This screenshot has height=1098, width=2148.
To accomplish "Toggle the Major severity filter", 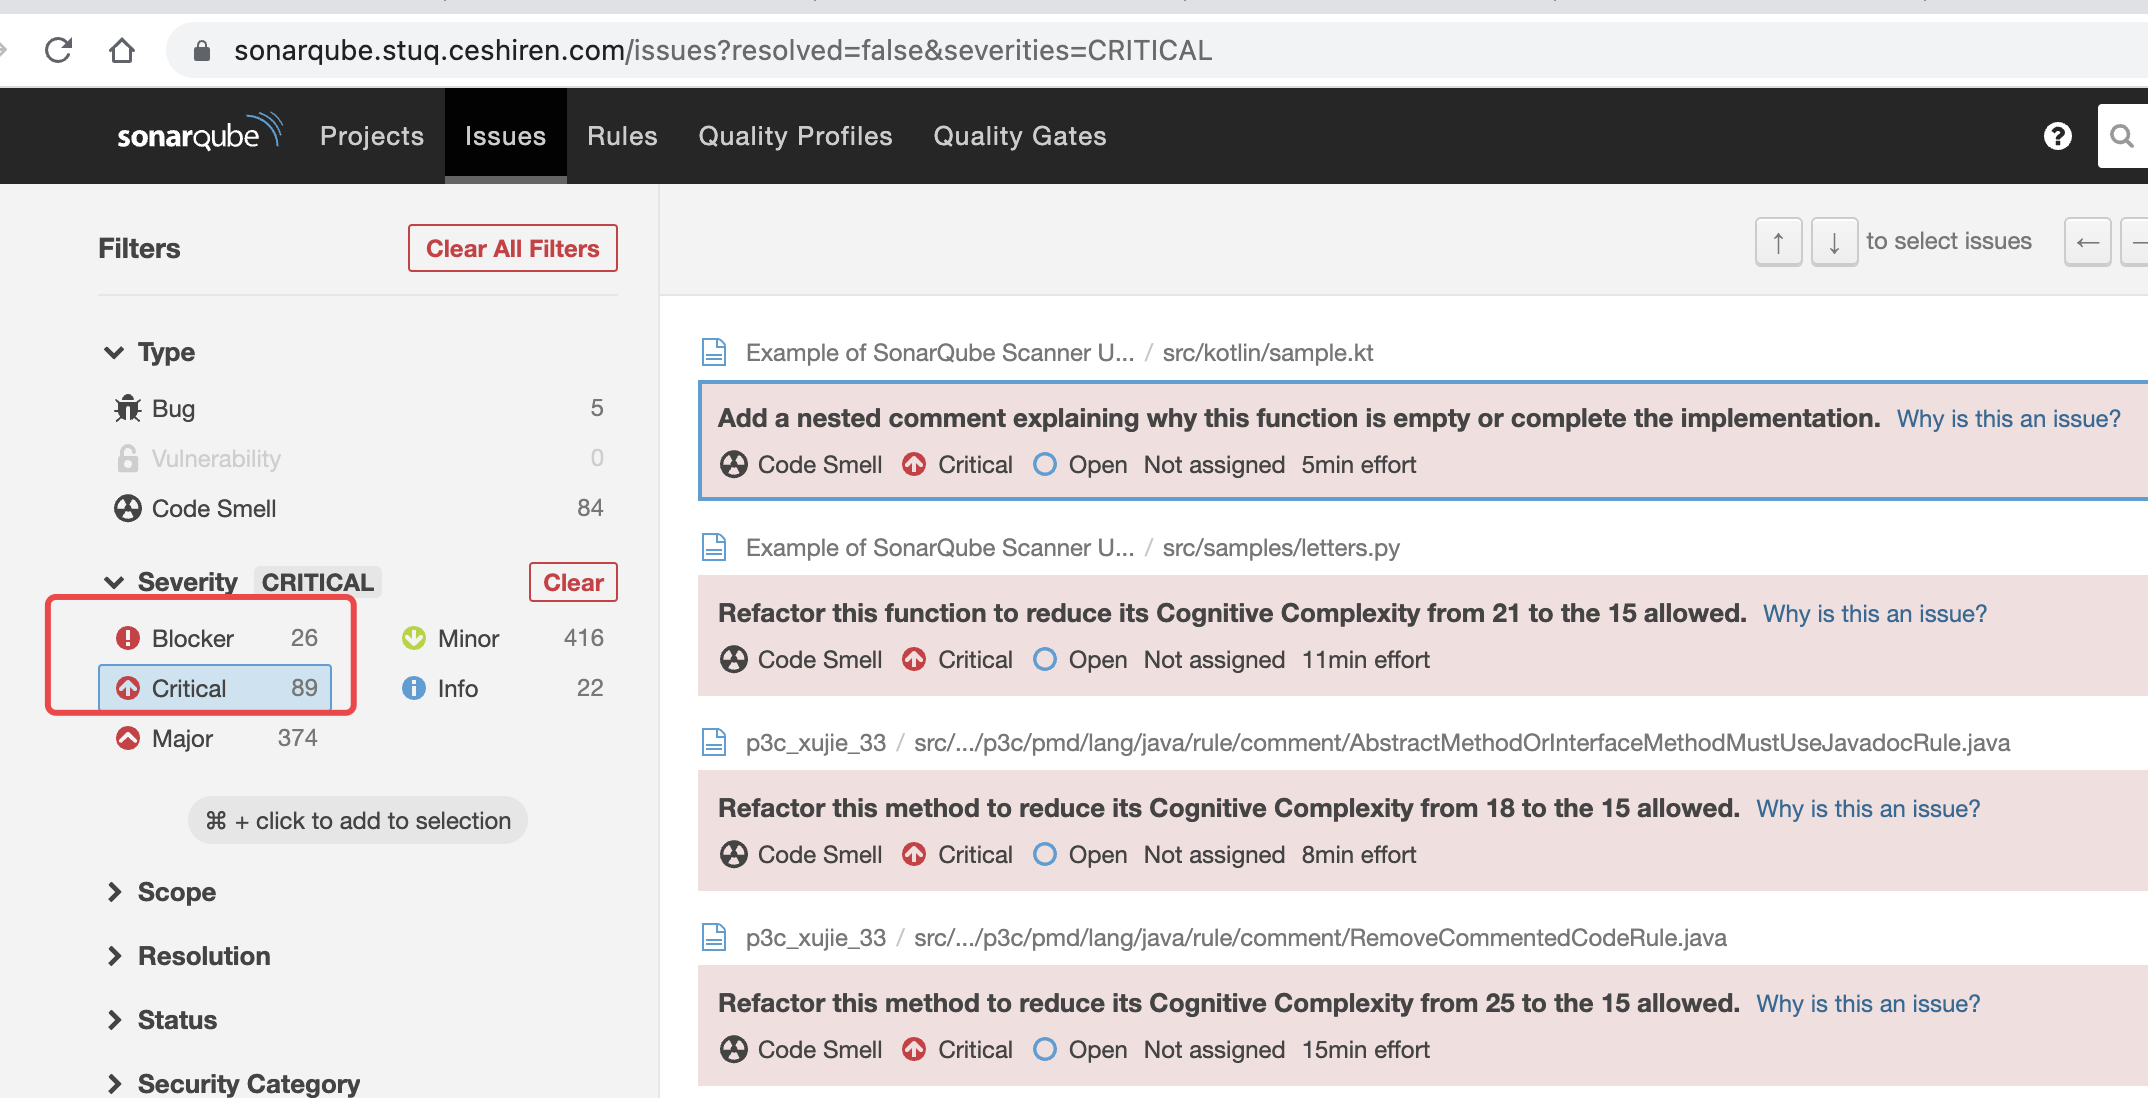I will point(216,738).
